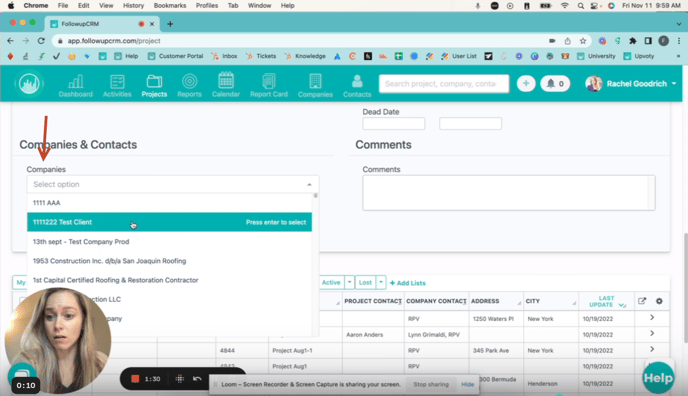Open 345 Park Ave row chevron

[x=652, y=349]
